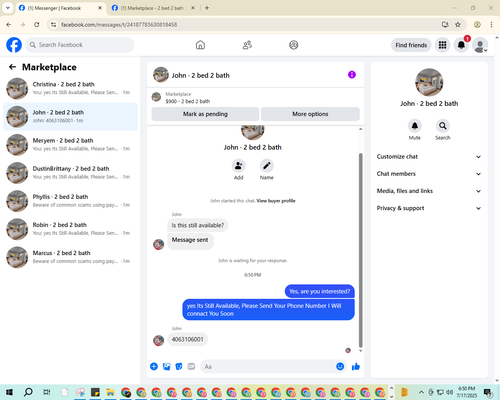The width and height of the screenshot is (500, 400).
Task: Open the Facebook menu grid icon
Action: (x=442, y=45)
